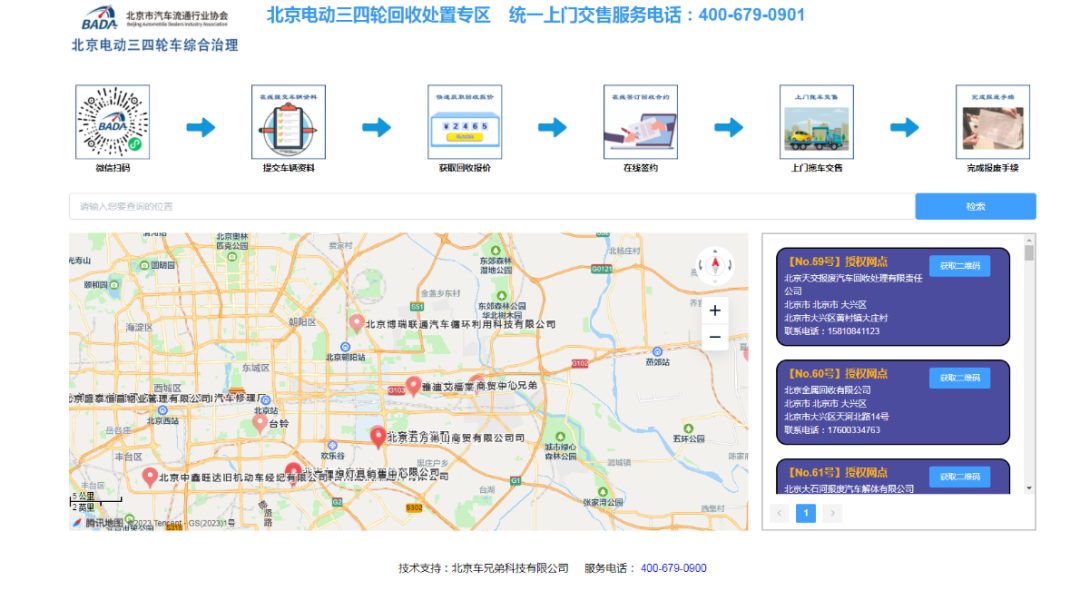
Task: Go to next page arrow in pagination
Action: [832, 513]
